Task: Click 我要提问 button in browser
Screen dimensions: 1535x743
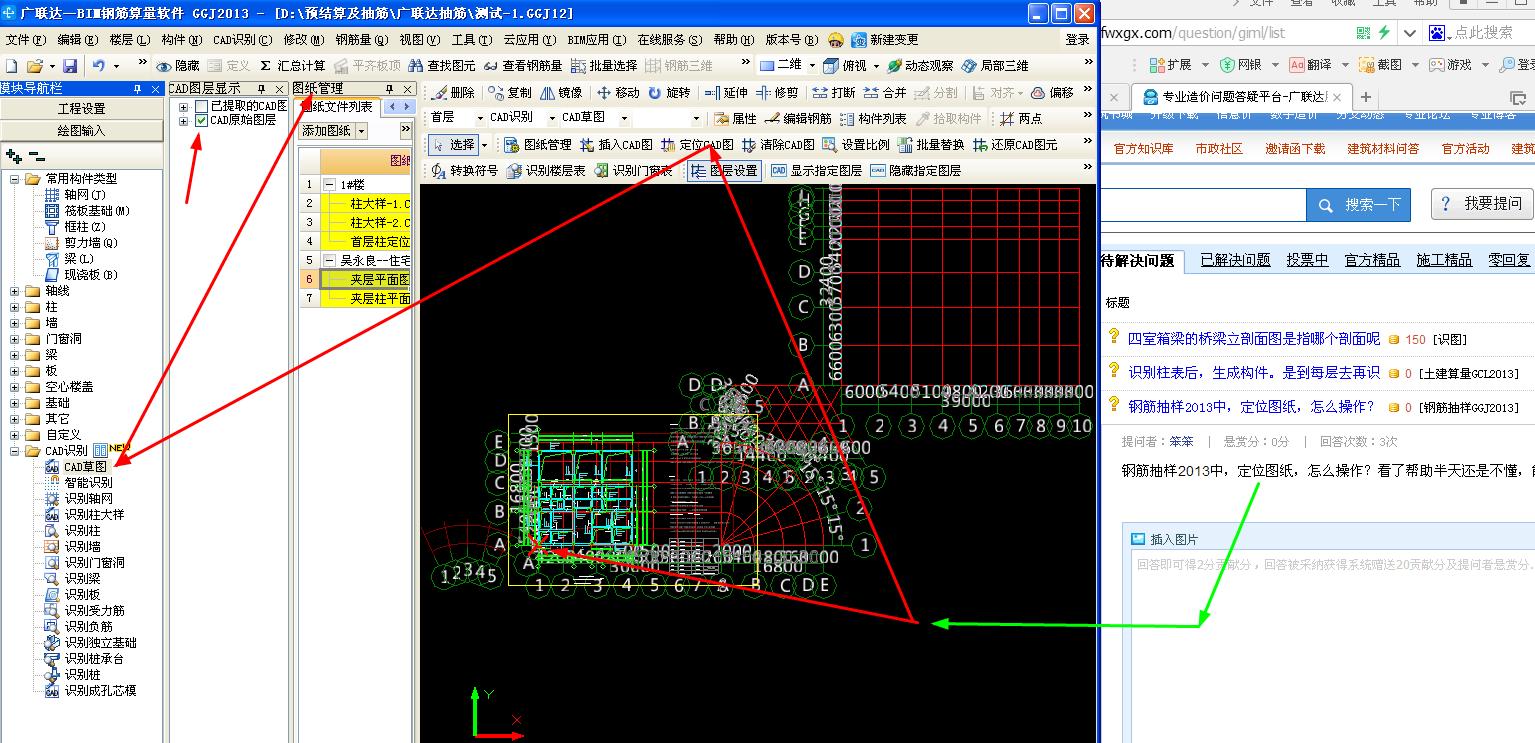Action: pos(1482,204)
